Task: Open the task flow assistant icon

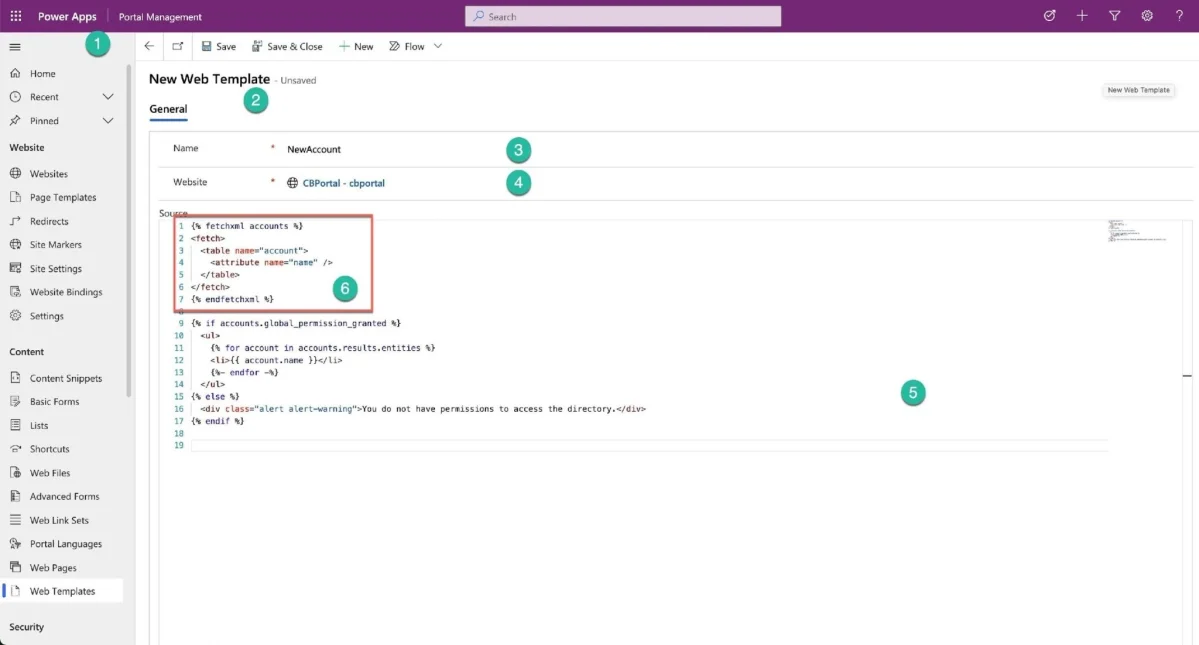Action: click(1049, 16)
